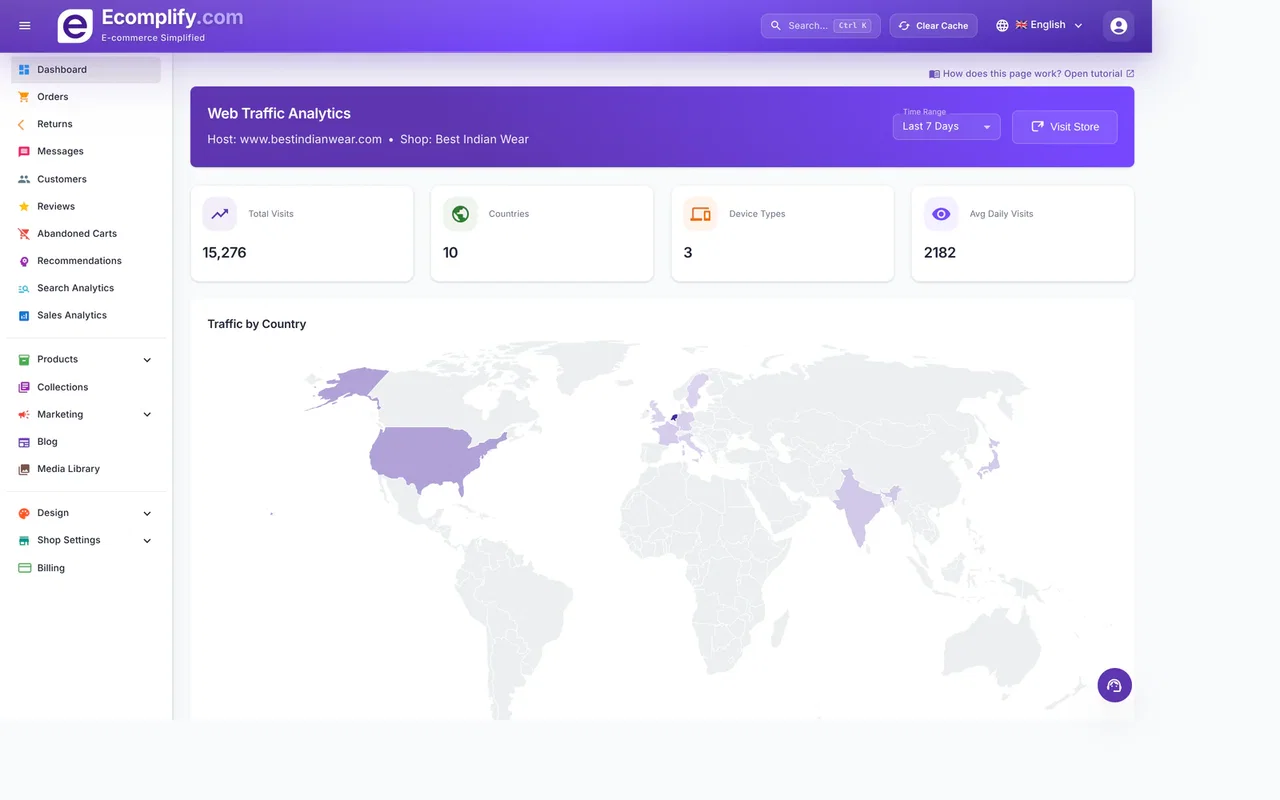Click the Total Visits value 15,276
Image resolution: width=1280 pixels, height=800 pixels.
(x=224, y=253)
